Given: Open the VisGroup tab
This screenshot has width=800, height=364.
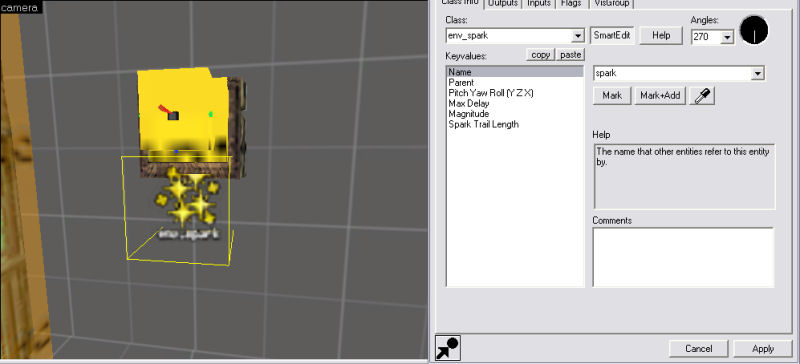Looking at the screenshot, I should [x=612, y=3].
